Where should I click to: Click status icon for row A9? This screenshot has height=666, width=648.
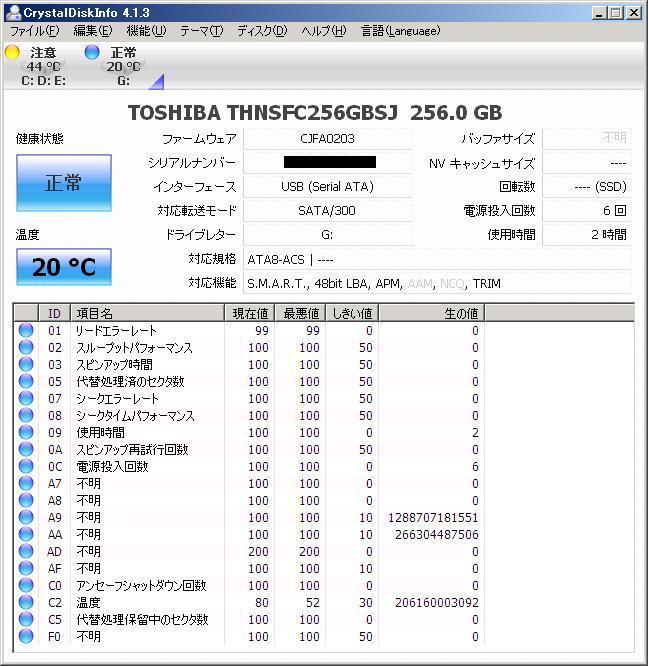tap(26, 517)
